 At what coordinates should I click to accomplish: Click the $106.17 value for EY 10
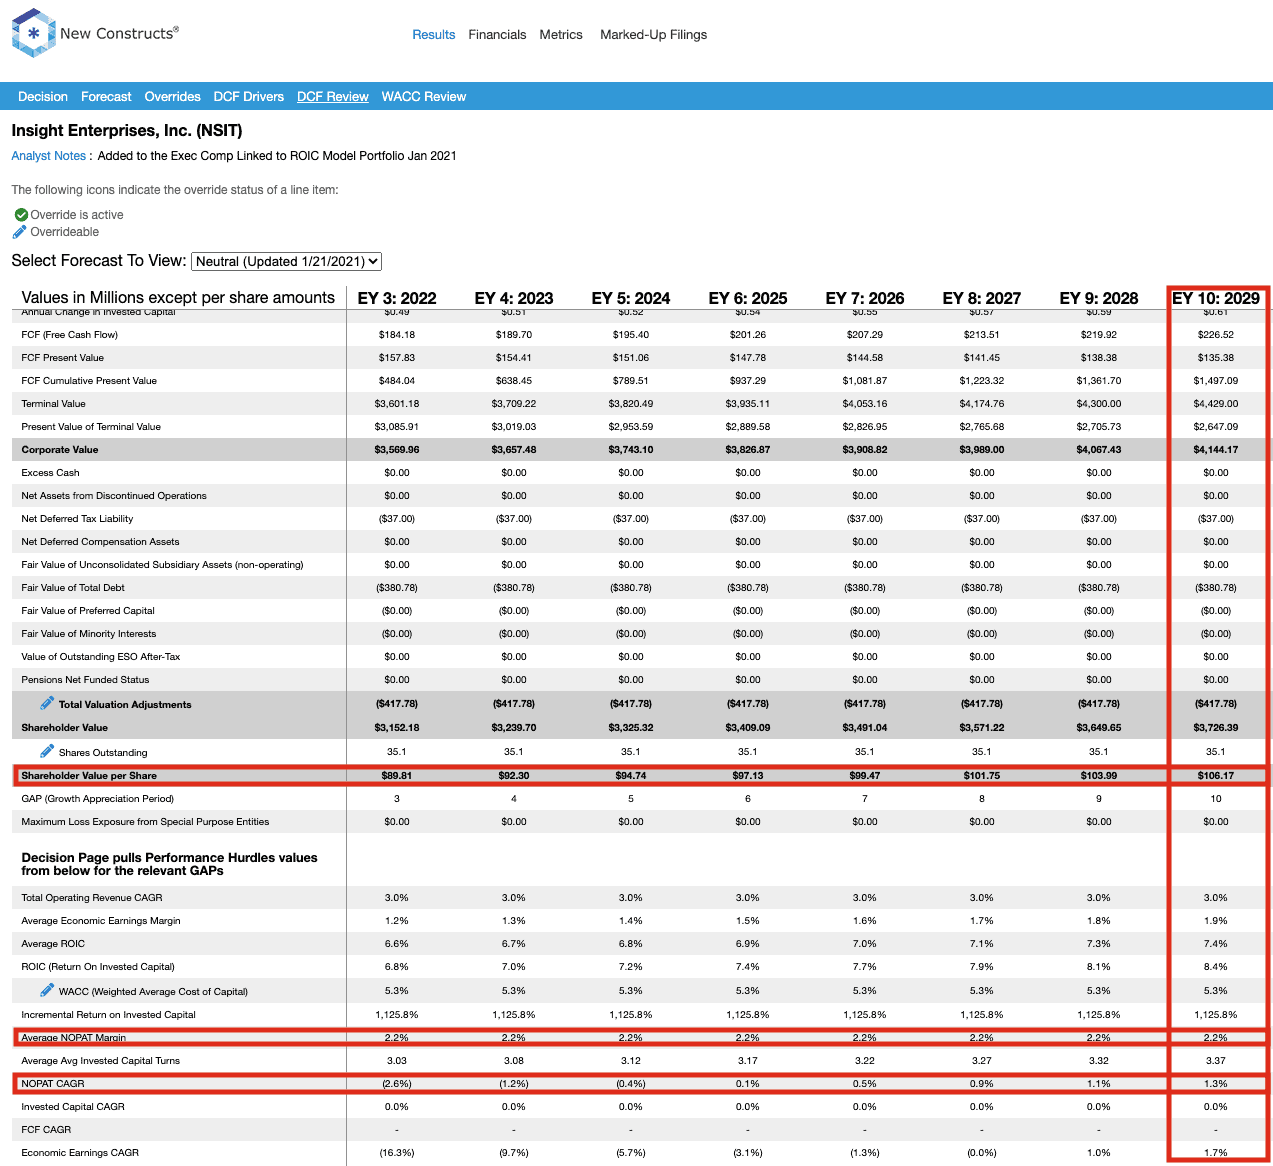click(1216, 776)
